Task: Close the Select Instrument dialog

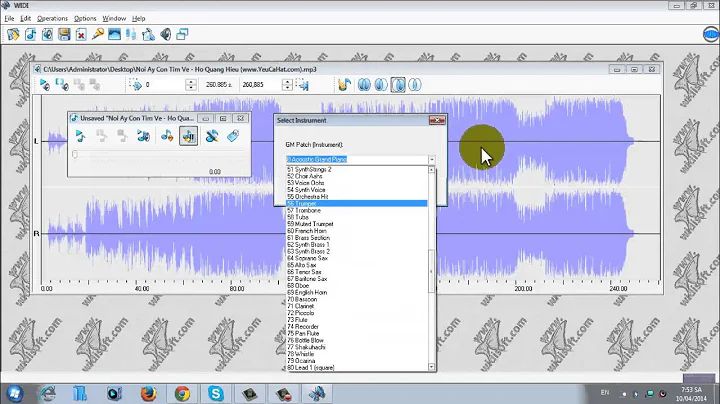Action: click(x=437, y=120)
